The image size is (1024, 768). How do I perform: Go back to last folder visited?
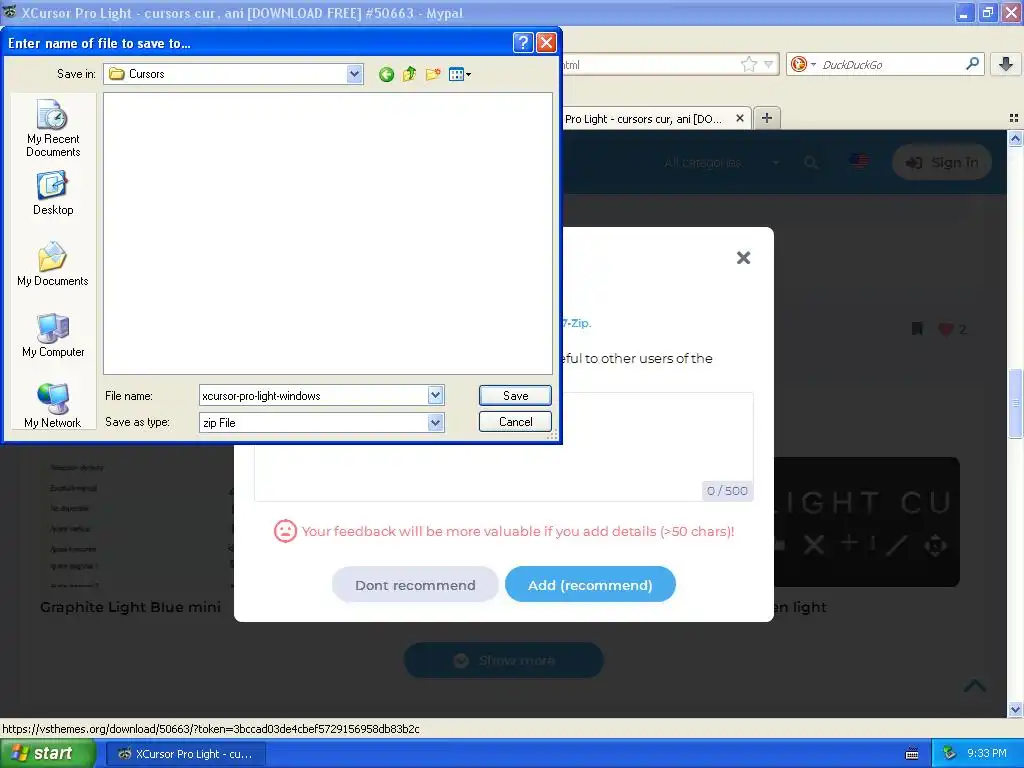(386, 74)
